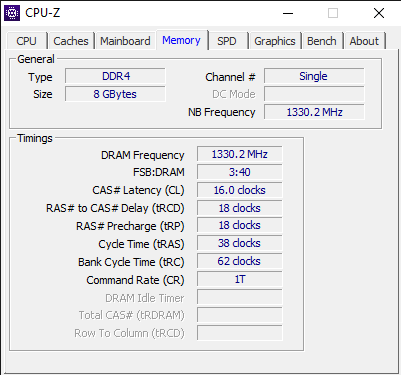
Task: Click the DDR4 memory type field
Action: pyautogui.click(x=115, y=76)
